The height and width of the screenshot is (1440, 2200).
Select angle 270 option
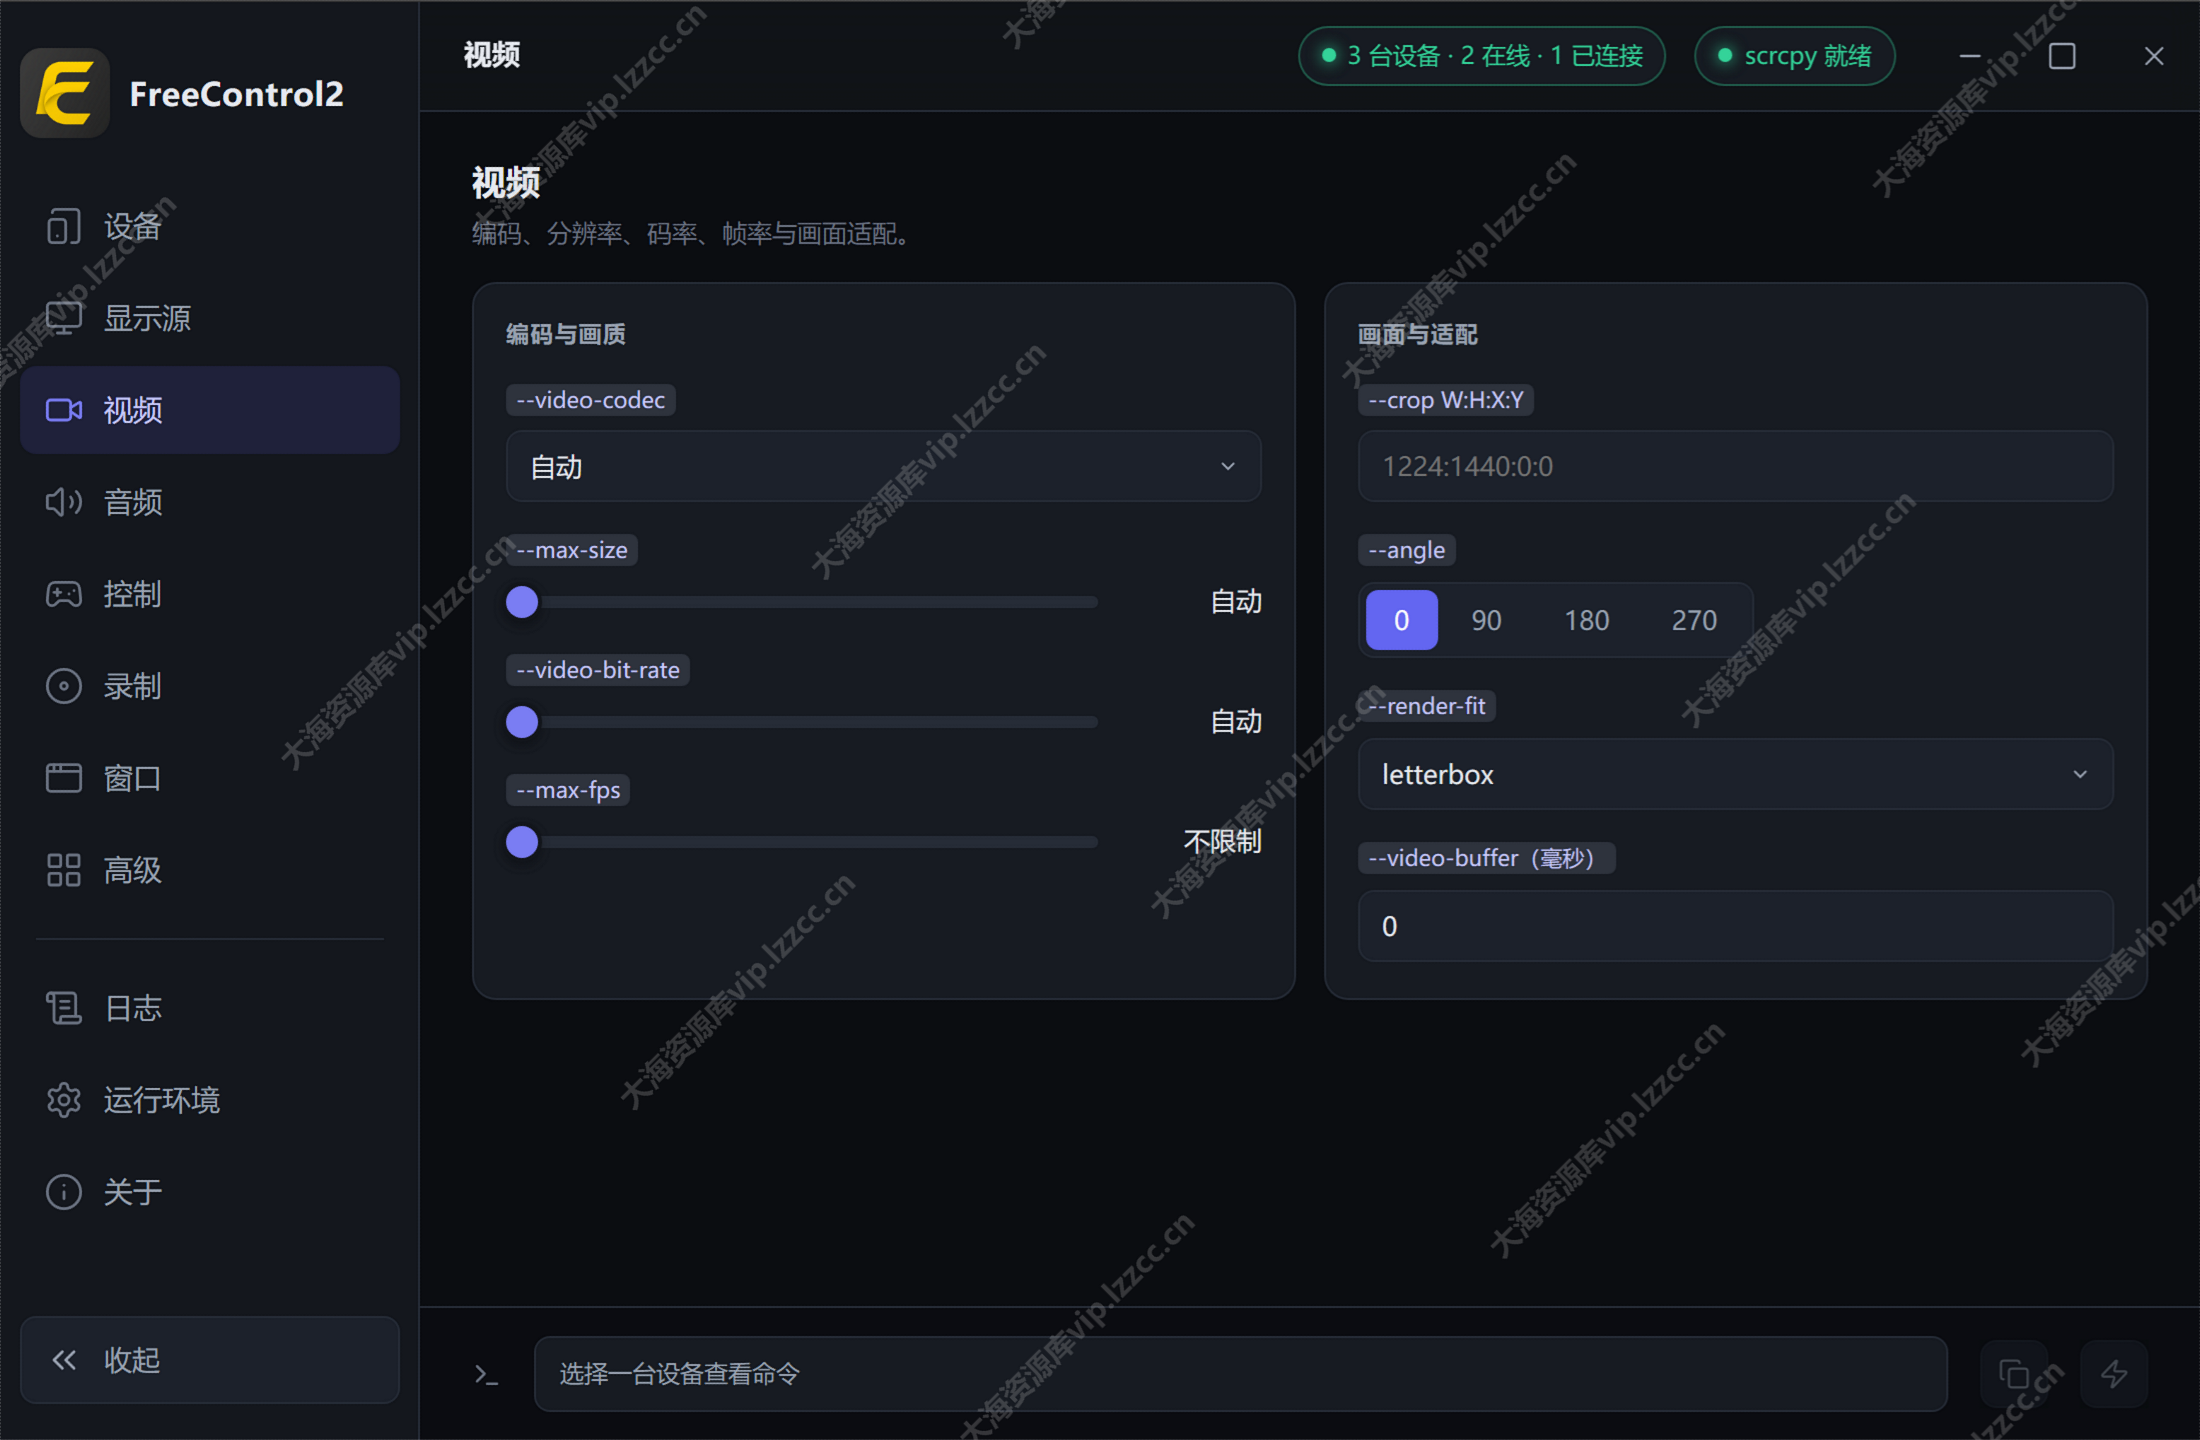(x=1694, y=620)
